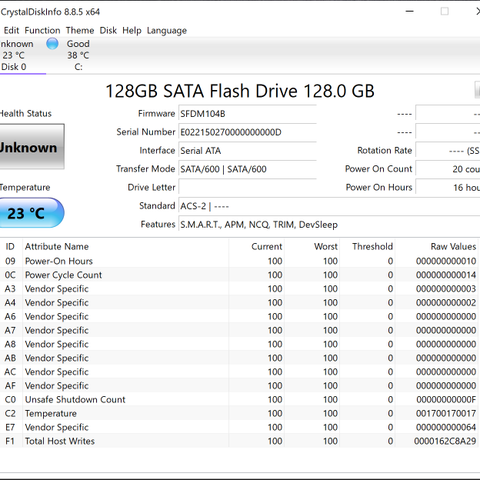The height and width of the screenshot is (480, 480).
Task: Open the Theme menu
Action: [80, 30]
